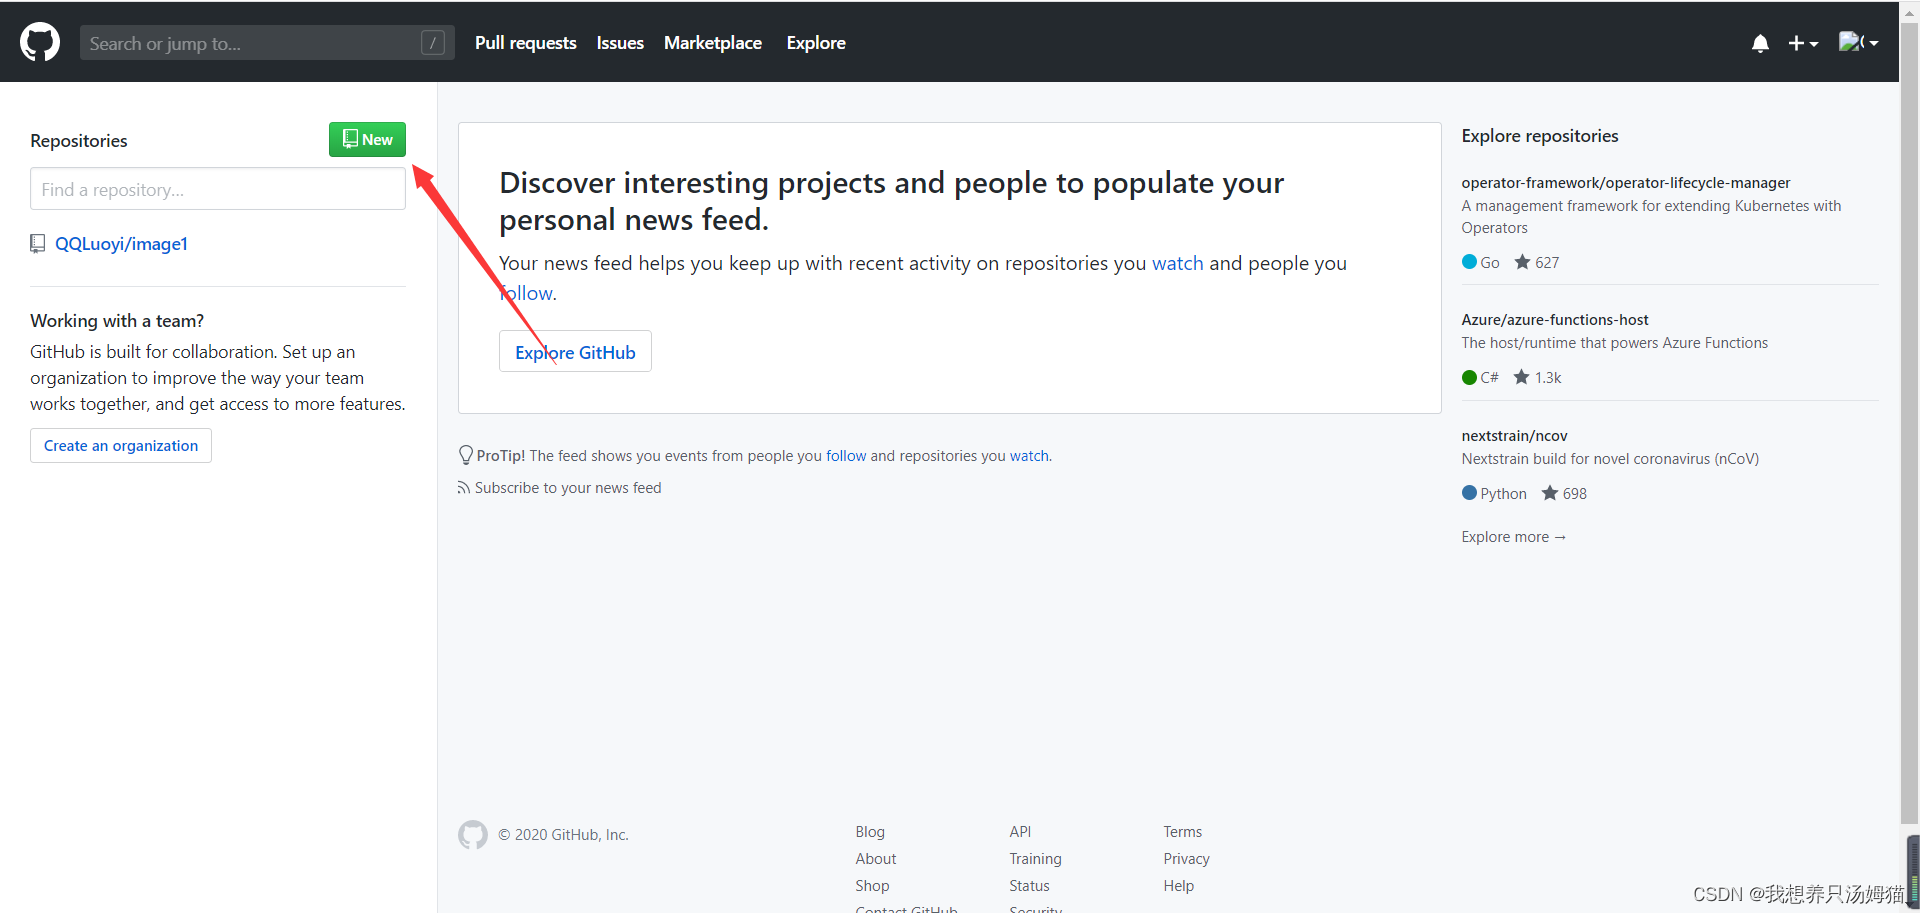This screenshot has width=1920, height=913.
Task: Click the RSS icon beside Subscribe
Action: click(463, 488)
